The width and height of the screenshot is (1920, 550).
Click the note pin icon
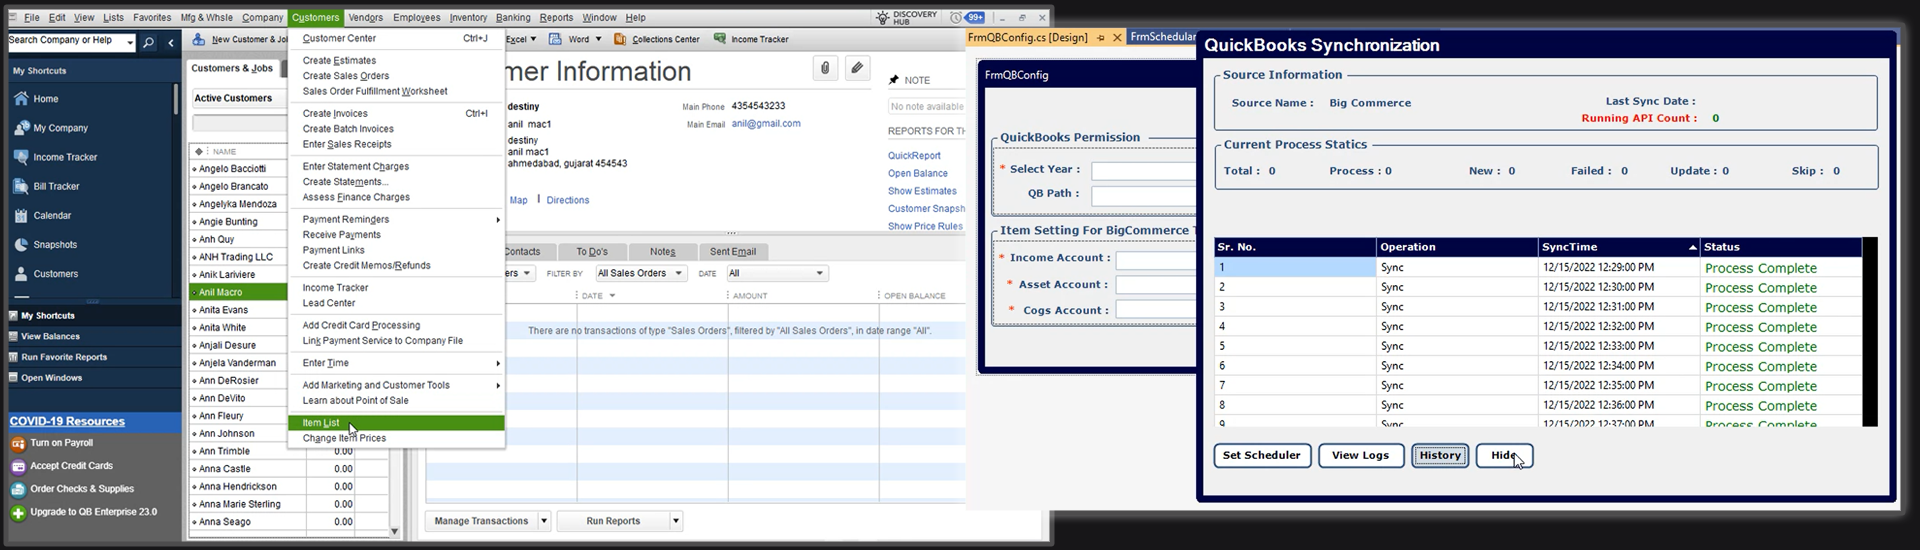[893, 80]
